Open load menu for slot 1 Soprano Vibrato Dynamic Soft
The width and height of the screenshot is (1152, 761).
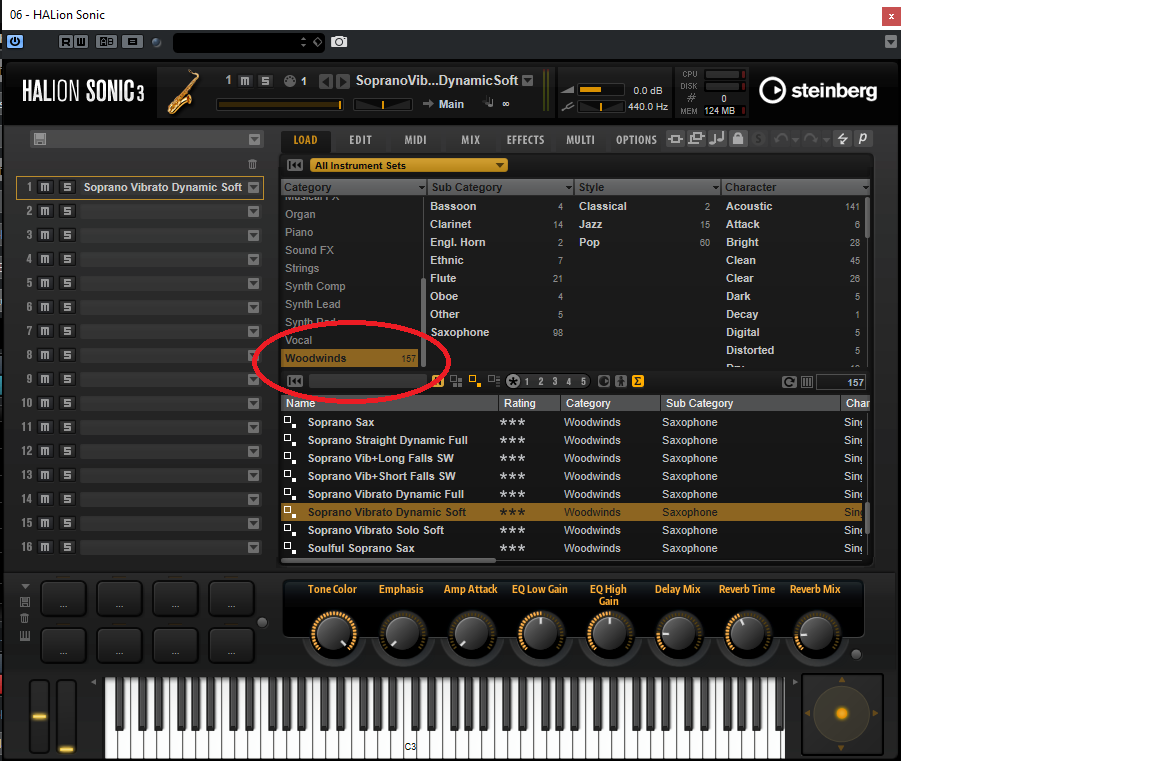coord(253,187)
